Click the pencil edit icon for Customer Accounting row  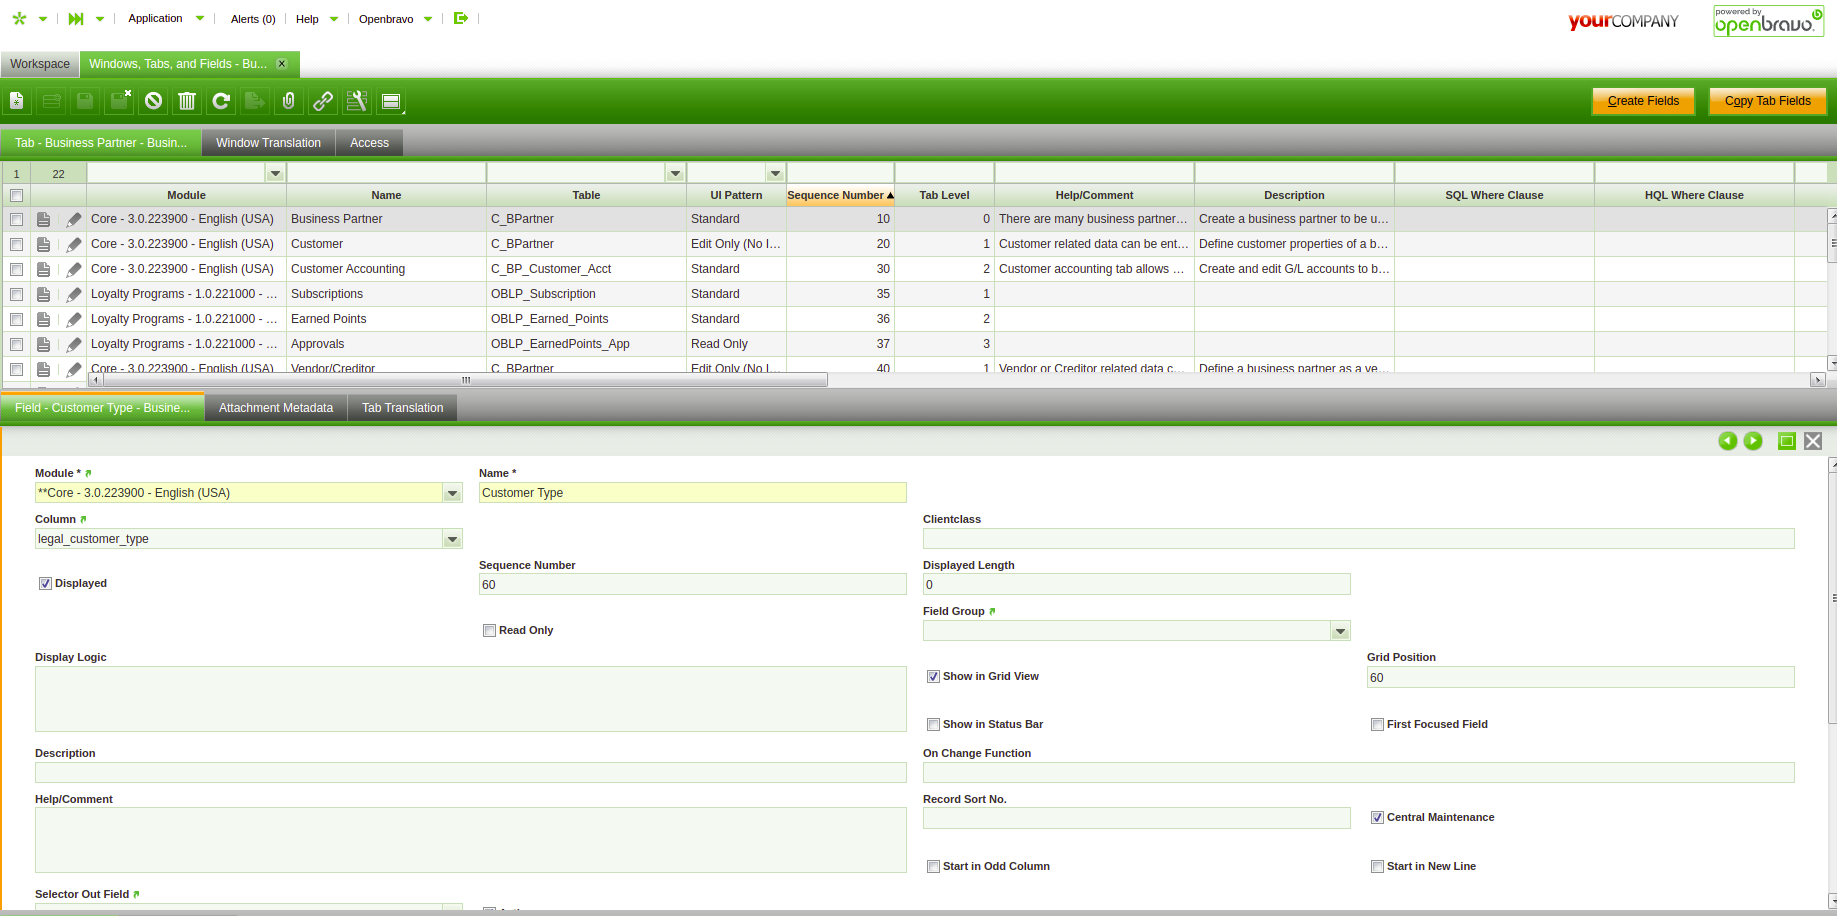[74, 269]
